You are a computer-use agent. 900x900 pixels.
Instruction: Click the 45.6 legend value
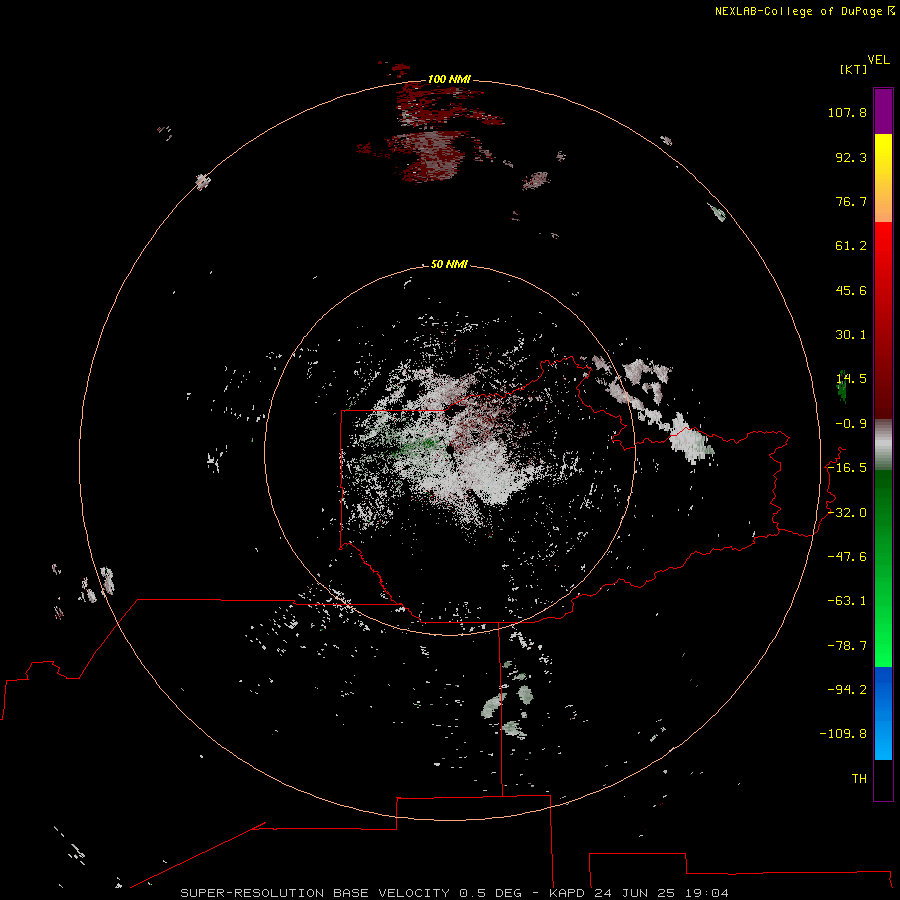pos(851,290)
